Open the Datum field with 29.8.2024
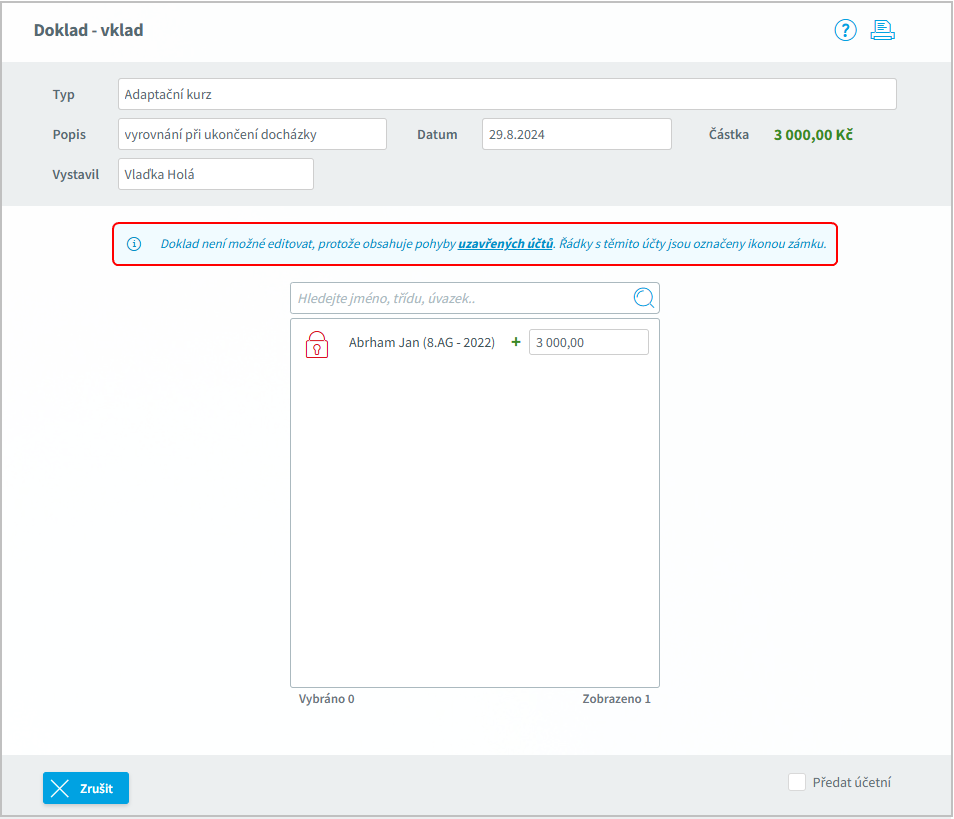Viewport: 954px width, 819px height. [576, 134]
